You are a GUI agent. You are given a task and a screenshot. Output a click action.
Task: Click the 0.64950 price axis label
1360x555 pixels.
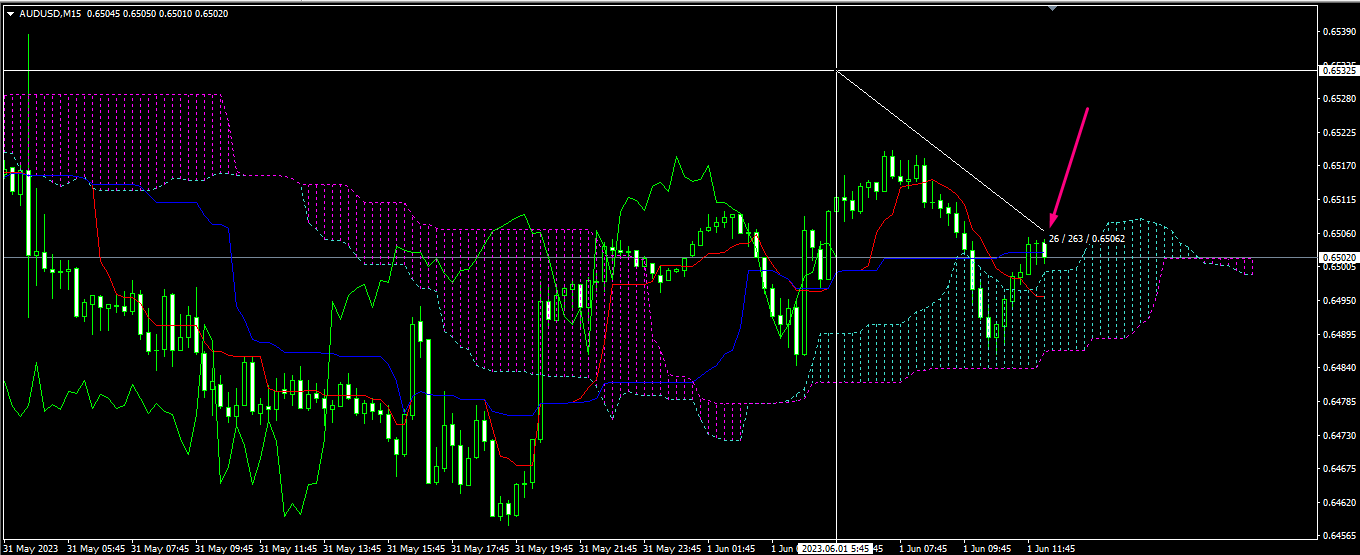(x=1339, y=301)
